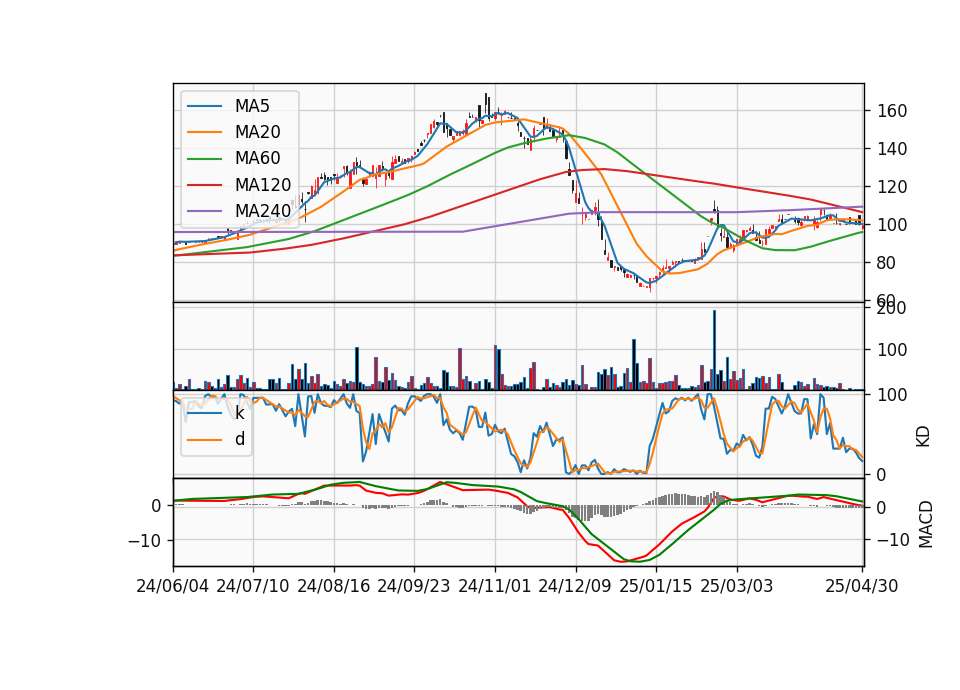
Task: Click the red MA120 legend line sample
Action: click(x=205, y=185)
